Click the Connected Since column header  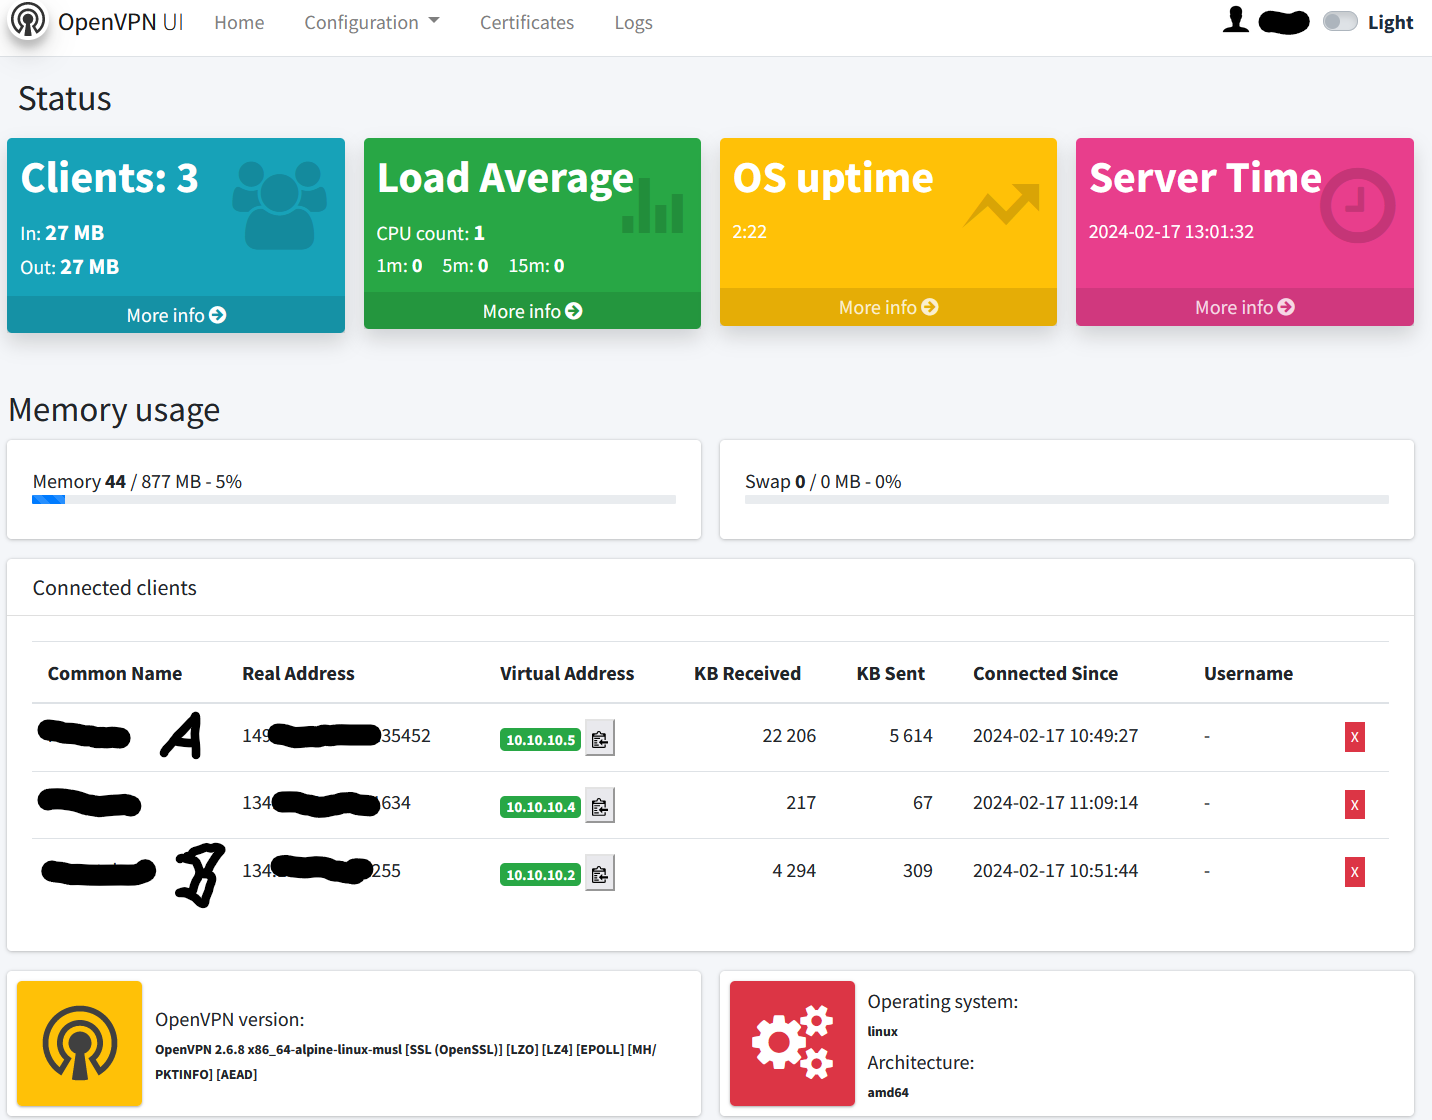[1045, 673]
